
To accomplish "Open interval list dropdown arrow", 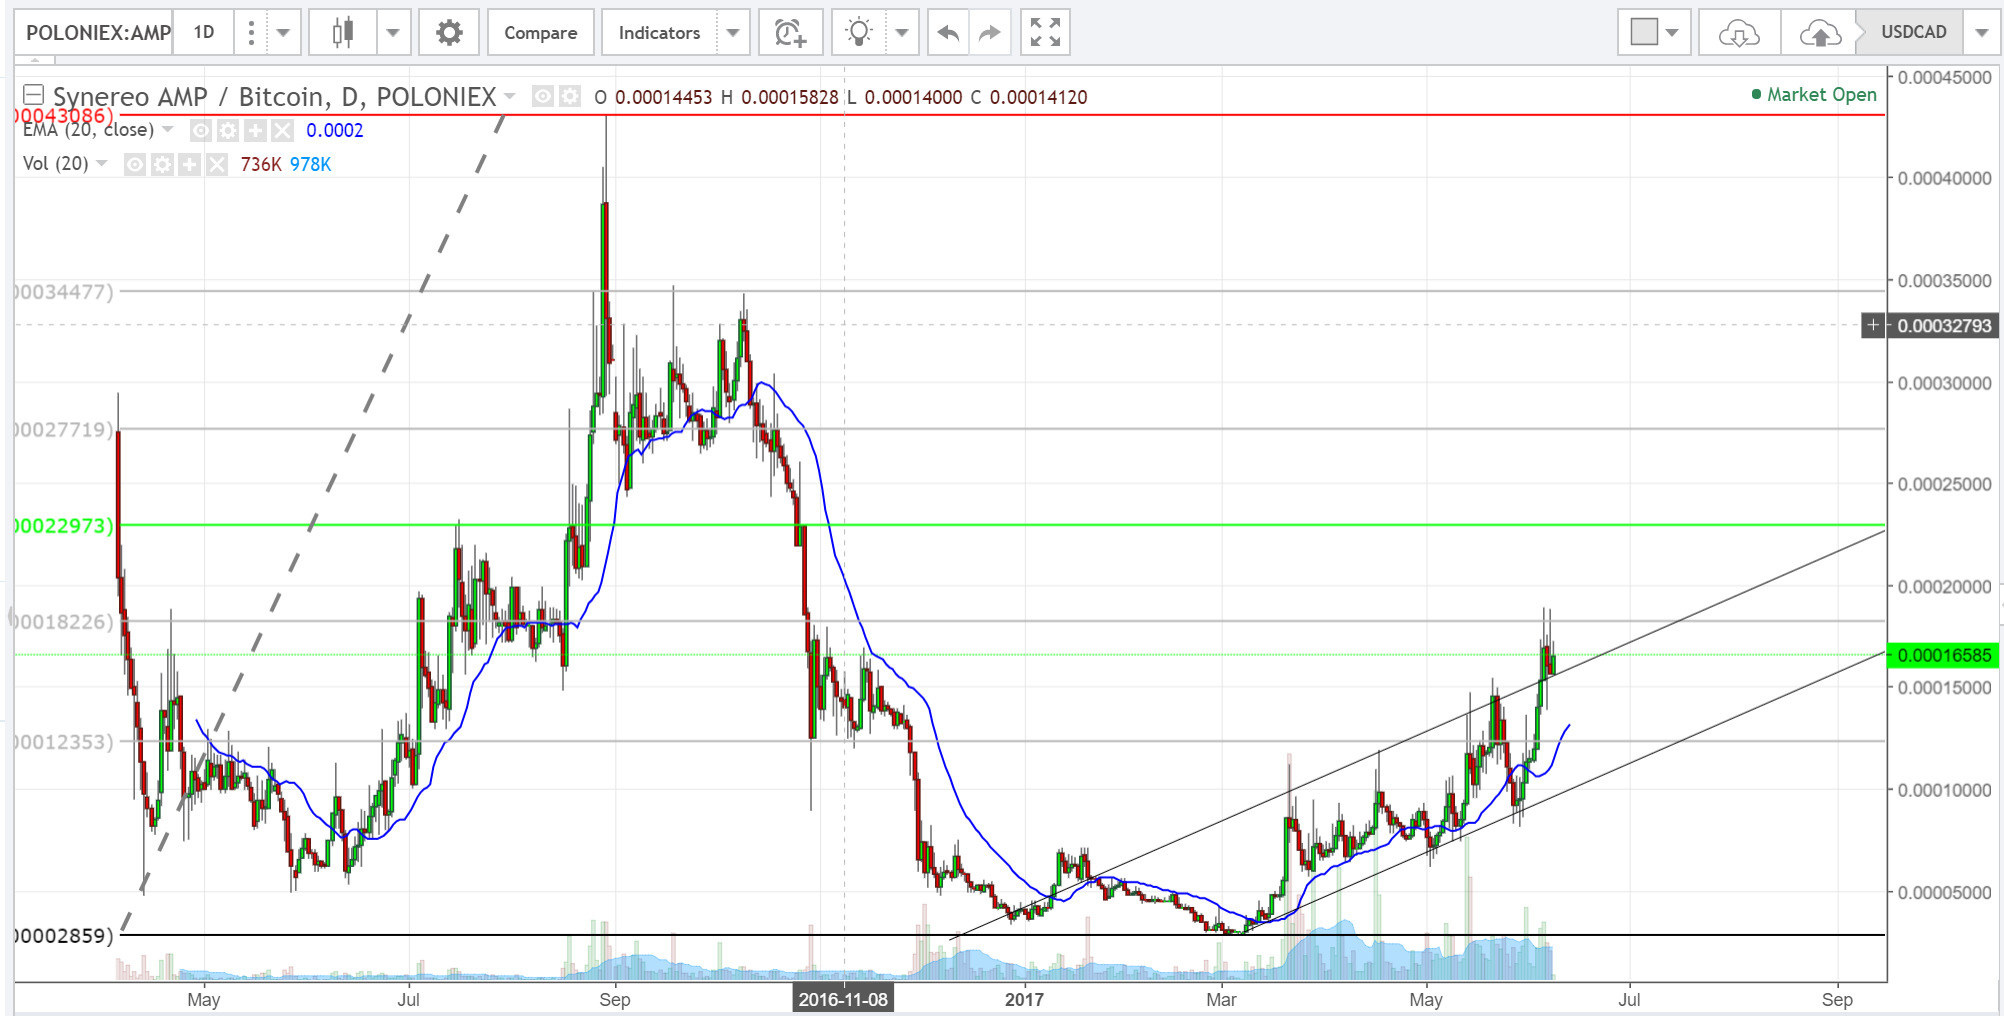I will [x=284, y=33].
